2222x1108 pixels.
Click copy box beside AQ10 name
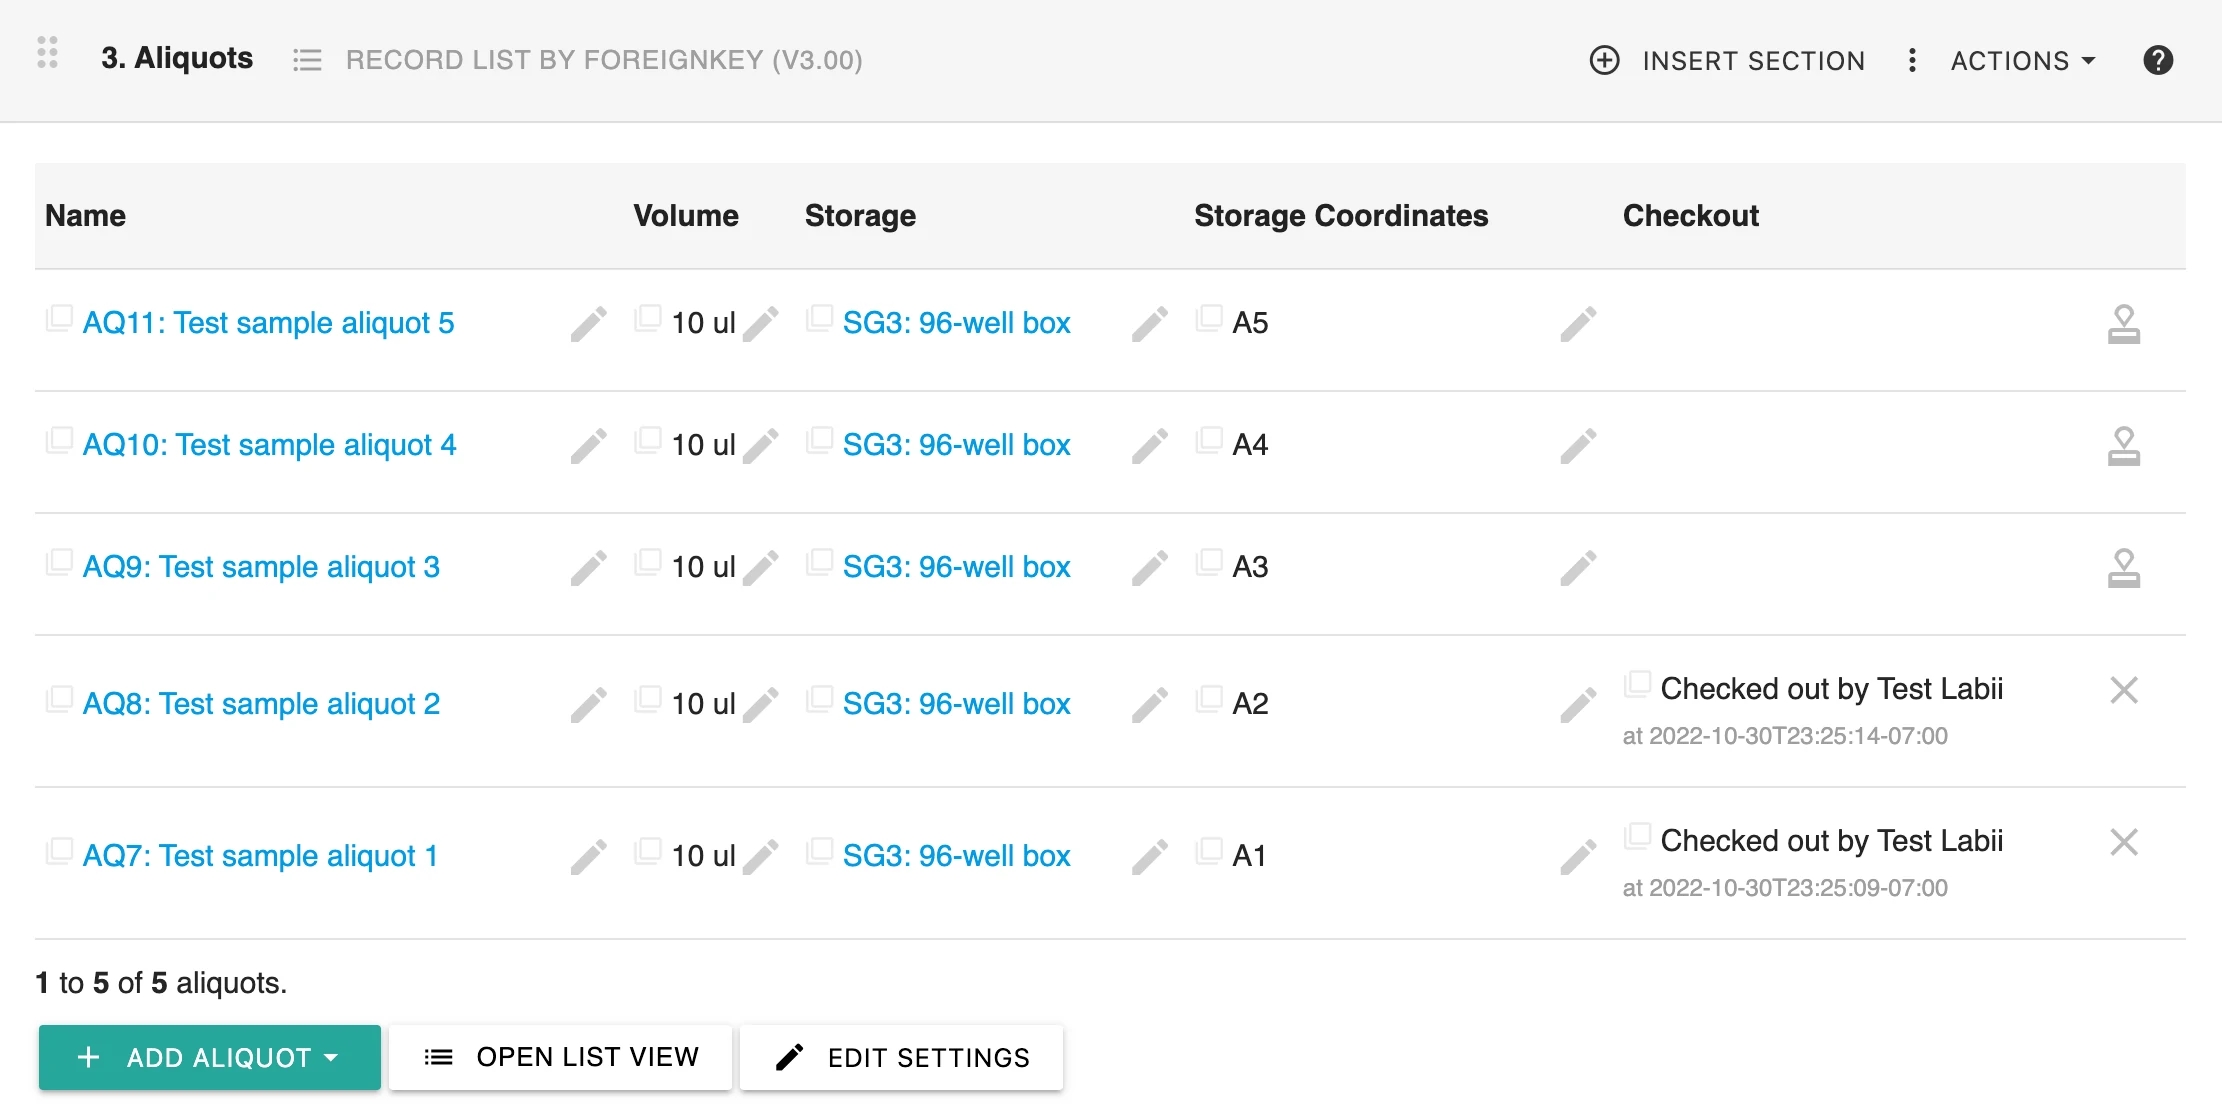[59, 440]
